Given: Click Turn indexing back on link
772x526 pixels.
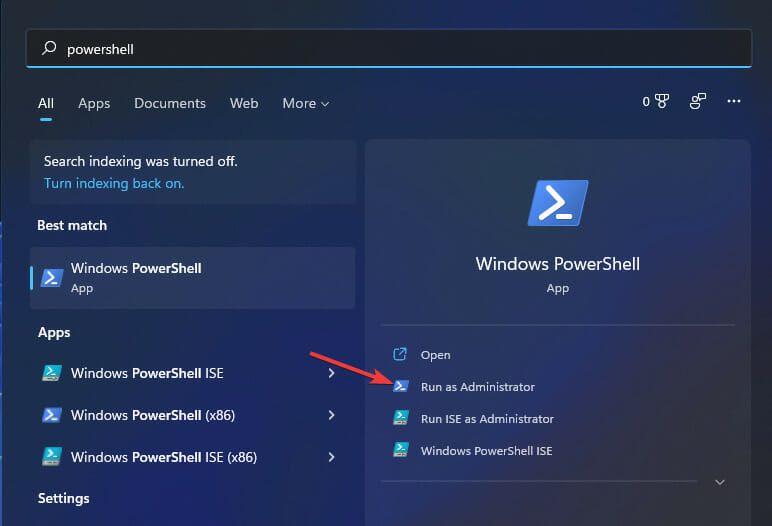Looking at the screenshot, I should click(x=114, y=183).
